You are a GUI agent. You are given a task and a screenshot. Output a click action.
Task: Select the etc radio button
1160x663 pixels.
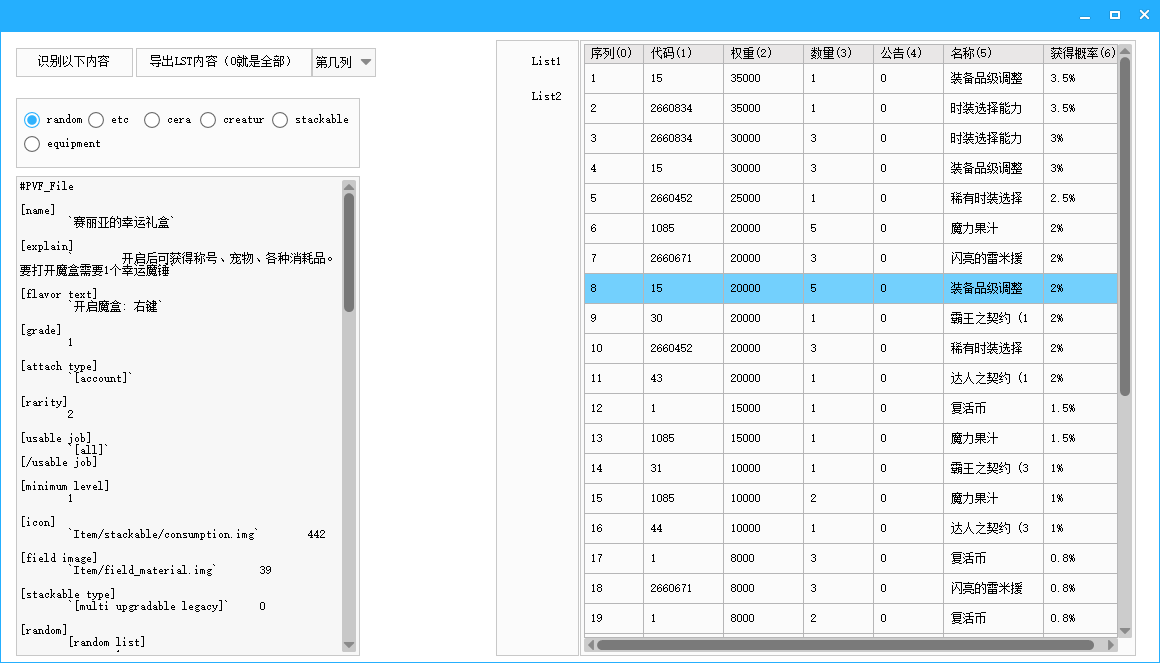click(x=96, y=120)
